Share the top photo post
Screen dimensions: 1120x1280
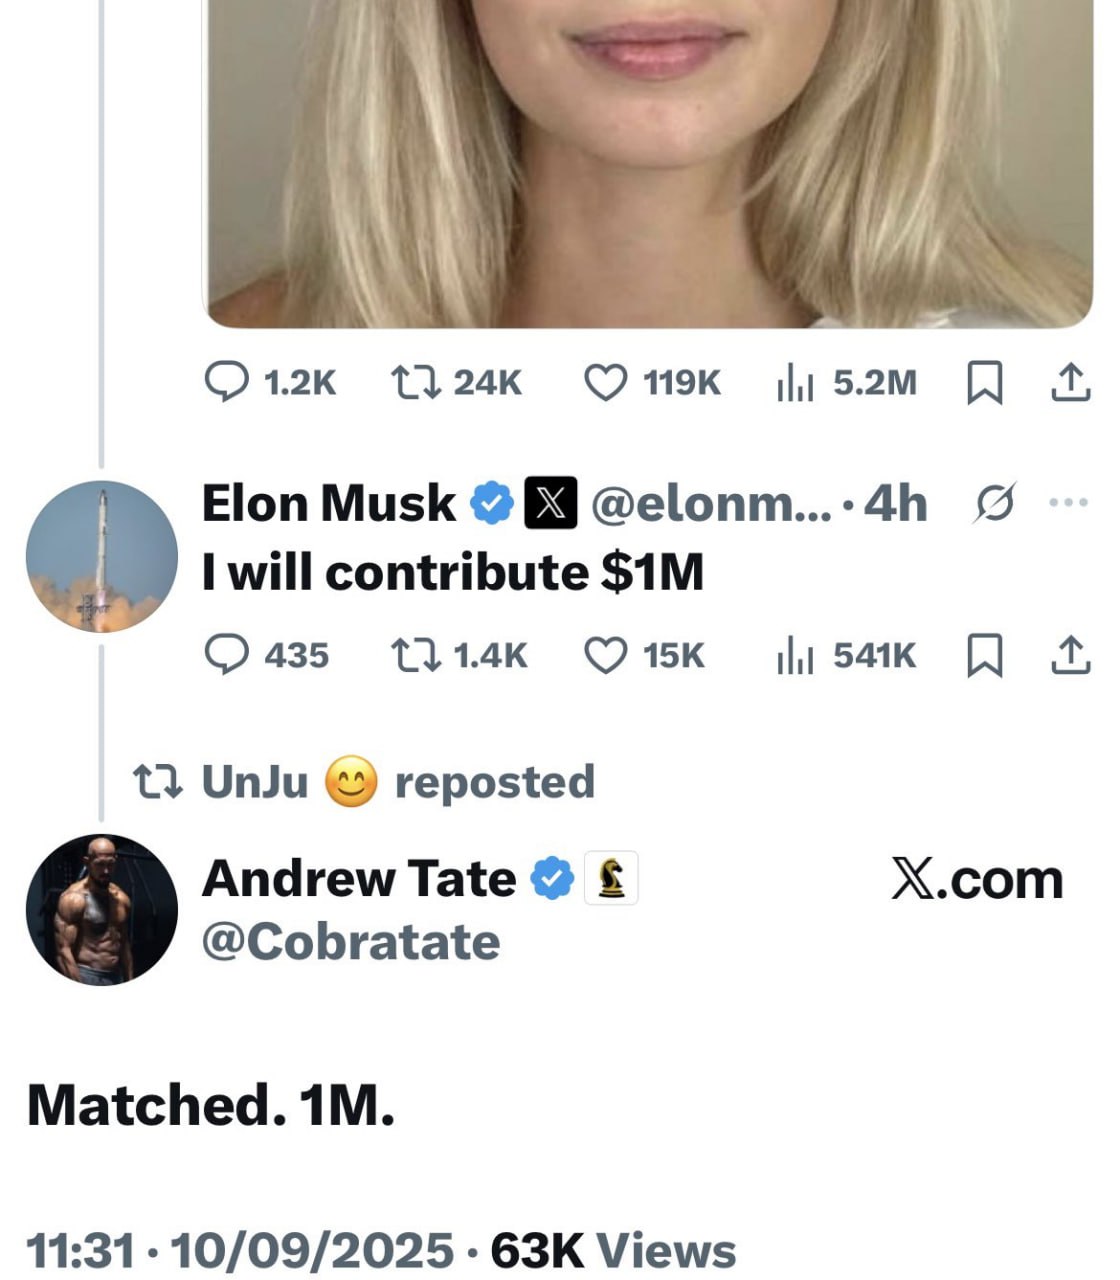(x=1070, y=382)
